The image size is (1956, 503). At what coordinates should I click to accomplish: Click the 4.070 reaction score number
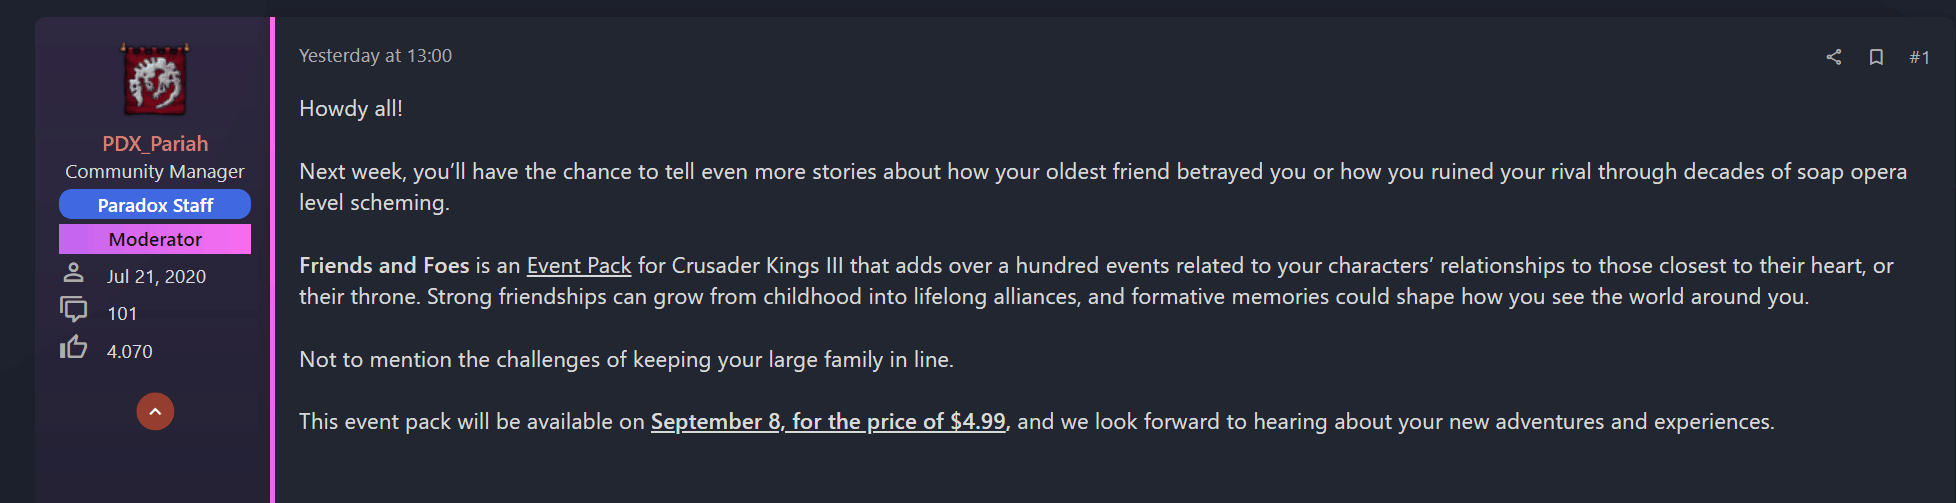pyautogui.click(x=130, y=351)
